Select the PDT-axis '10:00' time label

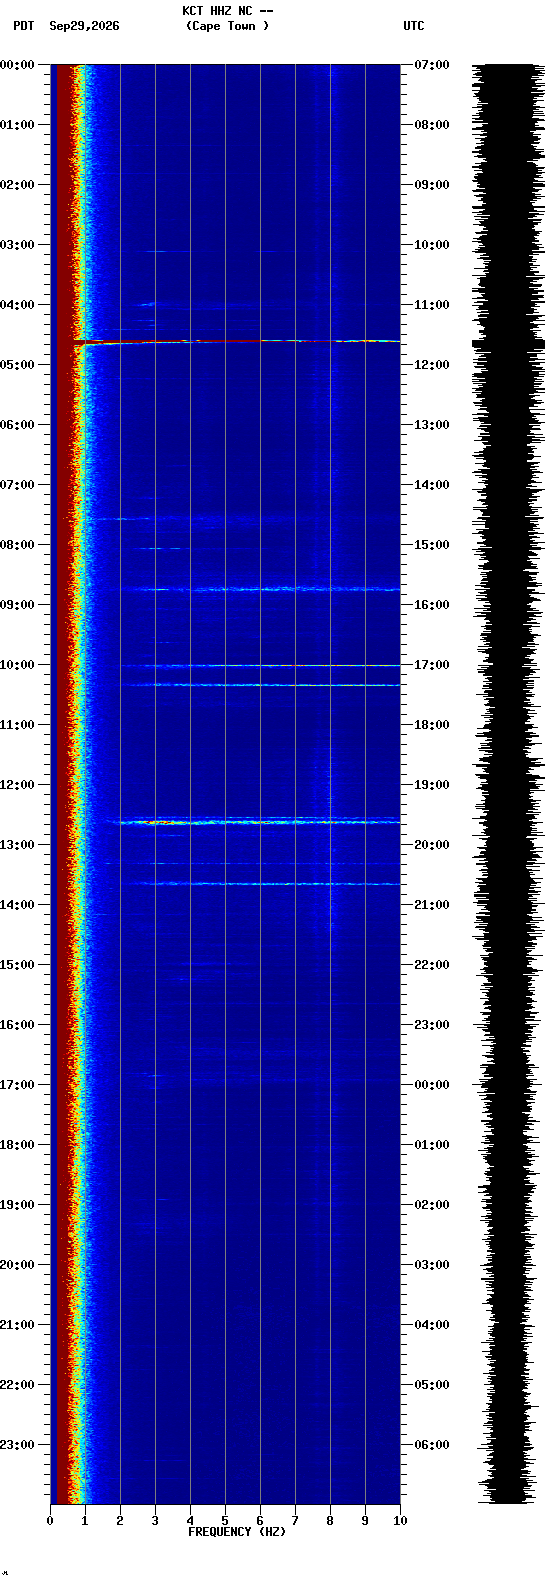tap(17, 665)
